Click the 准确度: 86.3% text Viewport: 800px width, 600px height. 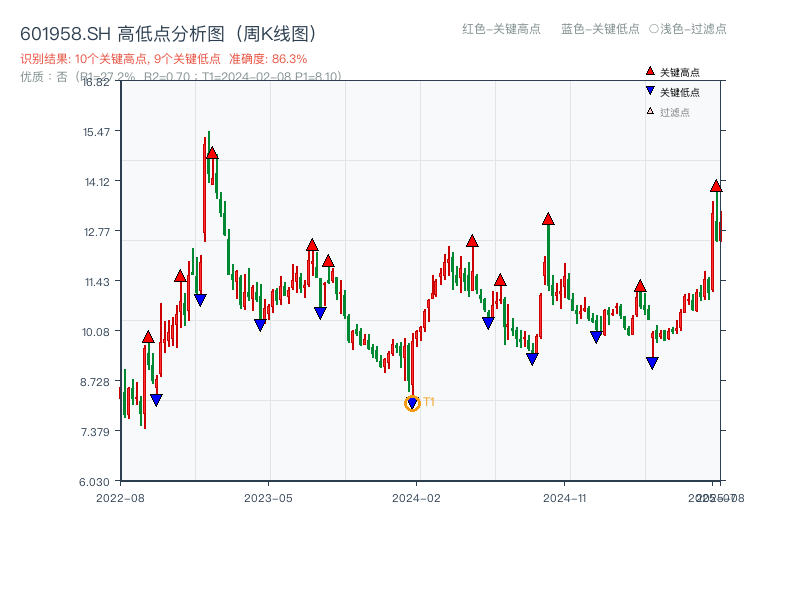click(x=268, y=59)
